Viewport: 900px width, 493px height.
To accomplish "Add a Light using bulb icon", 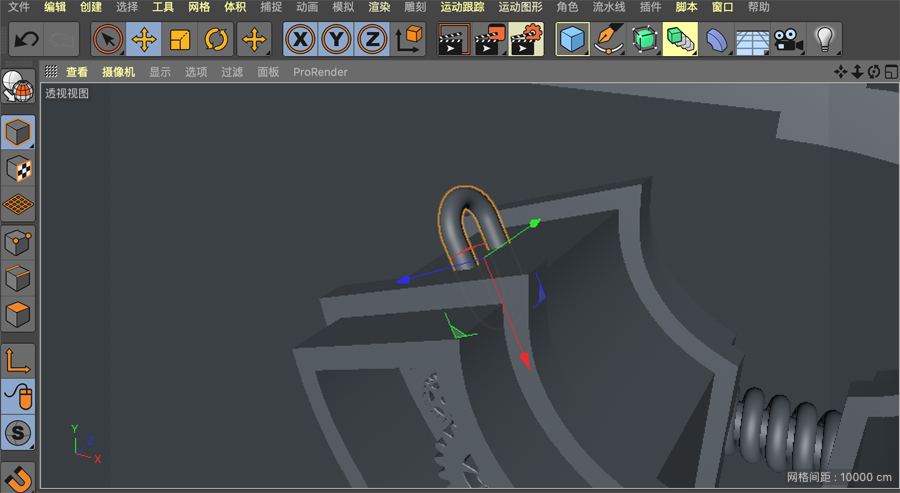I will (824, 40).
